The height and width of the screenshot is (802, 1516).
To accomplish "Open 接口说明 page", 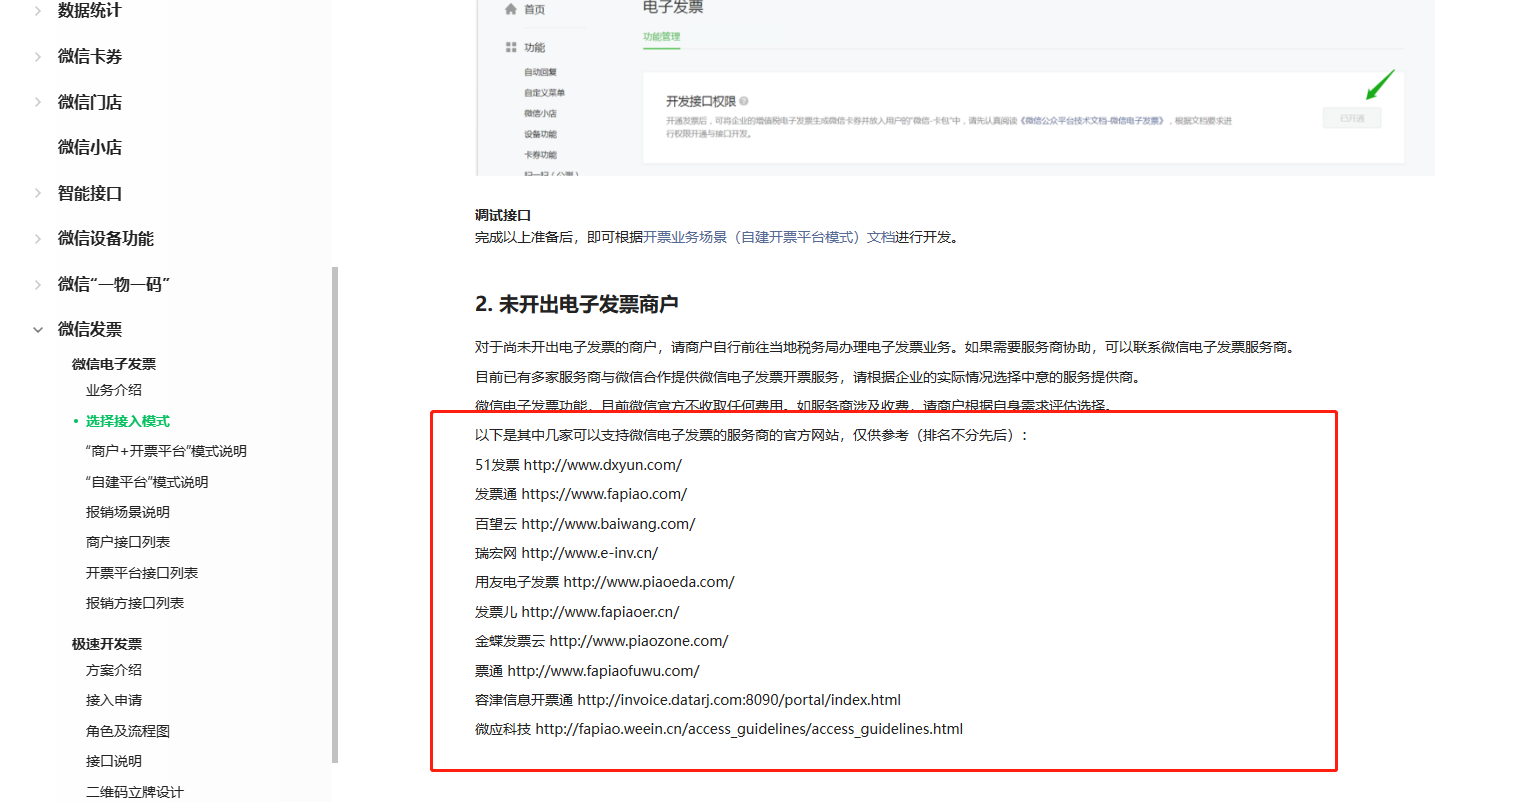I will (x=114, y=761).
